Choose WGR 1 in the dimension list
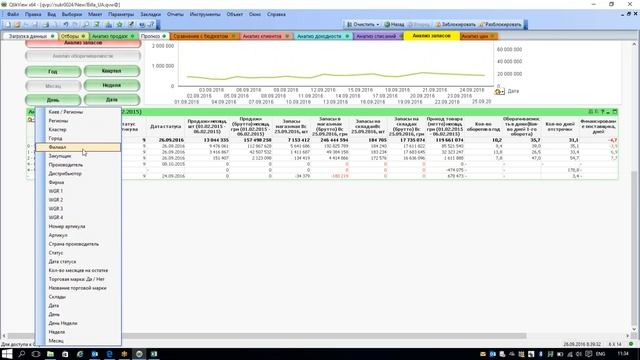640x360 pixels. (78, 191)
